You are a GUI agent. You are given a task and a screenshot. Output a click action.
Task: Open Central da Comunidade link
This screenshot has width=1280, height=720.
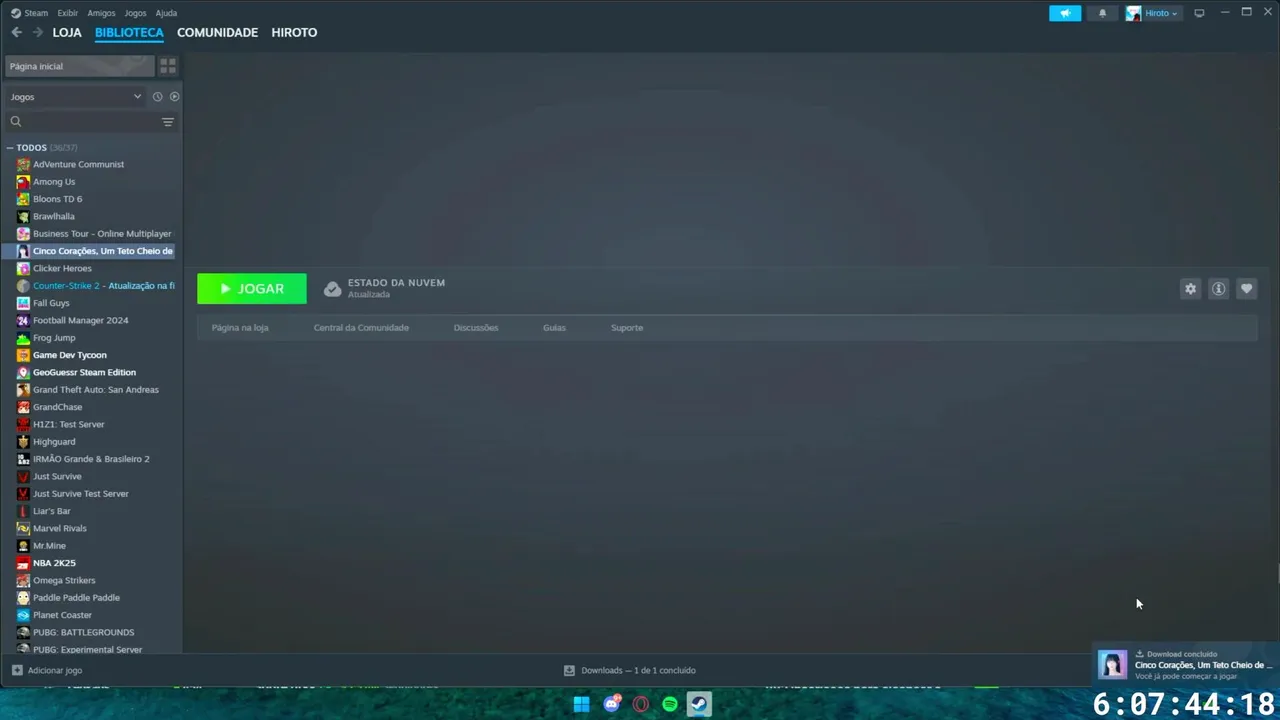[x=361, y=328]
